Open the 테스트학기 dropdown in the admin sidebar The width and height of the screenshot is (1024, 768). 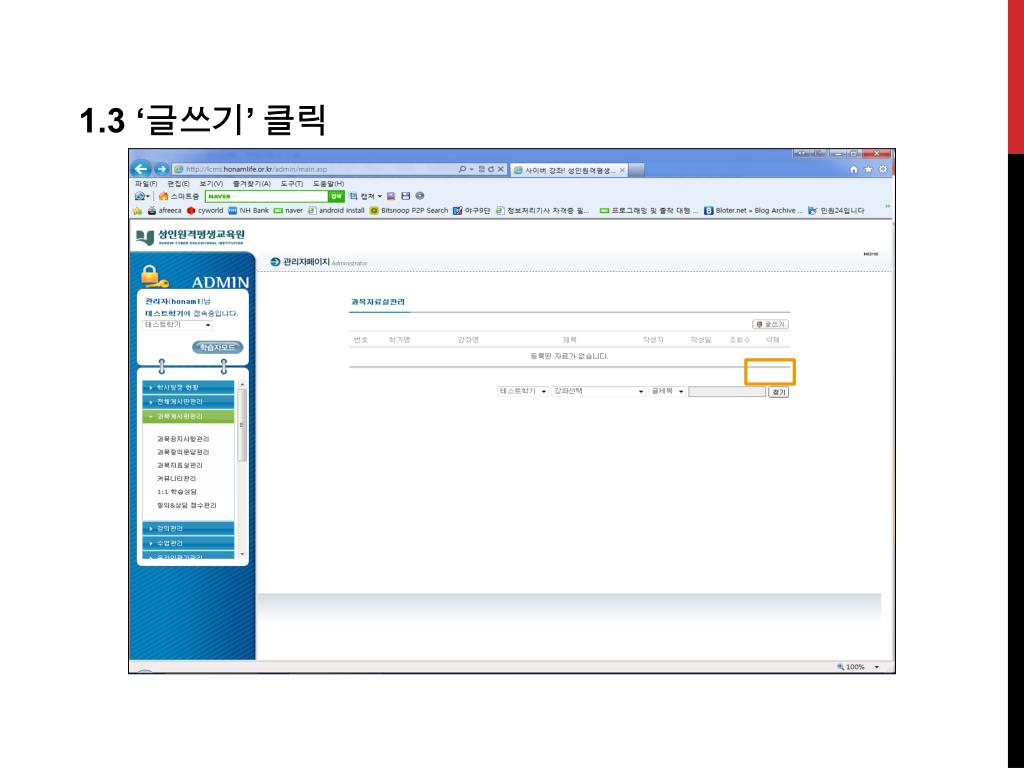(x=177, y=325)
